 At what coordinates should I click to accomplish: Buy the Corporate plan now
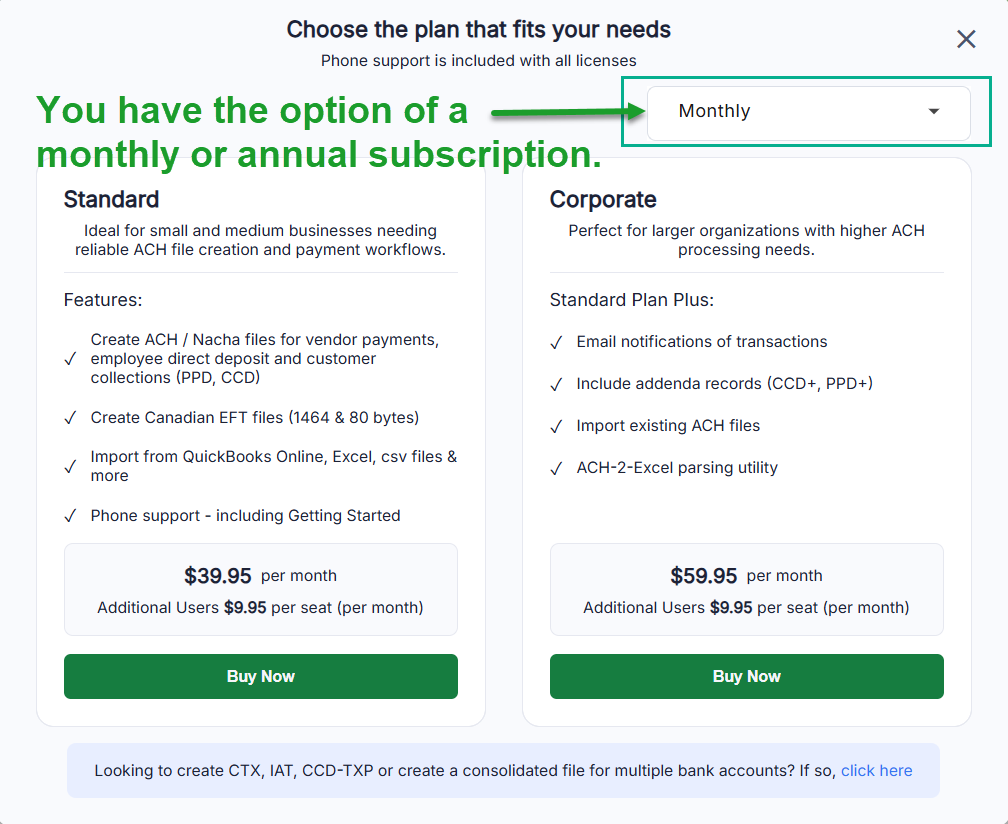[746, 676]
